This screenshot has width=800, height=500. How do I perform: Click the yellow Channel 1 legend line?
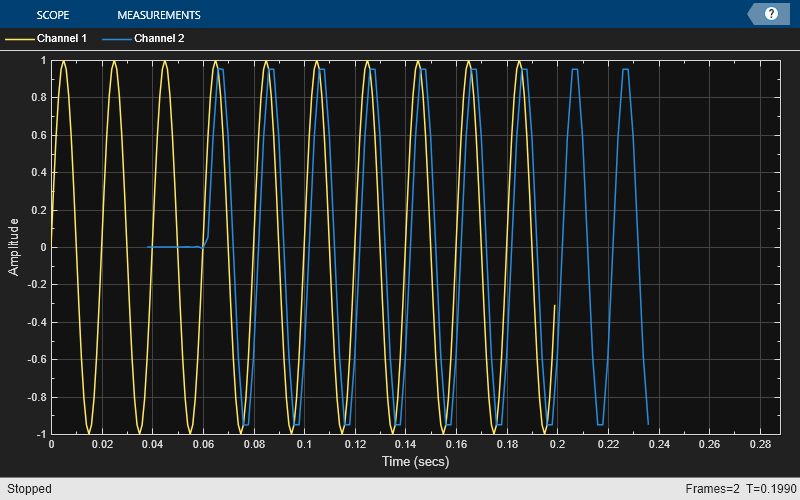[x=20, y=39]
